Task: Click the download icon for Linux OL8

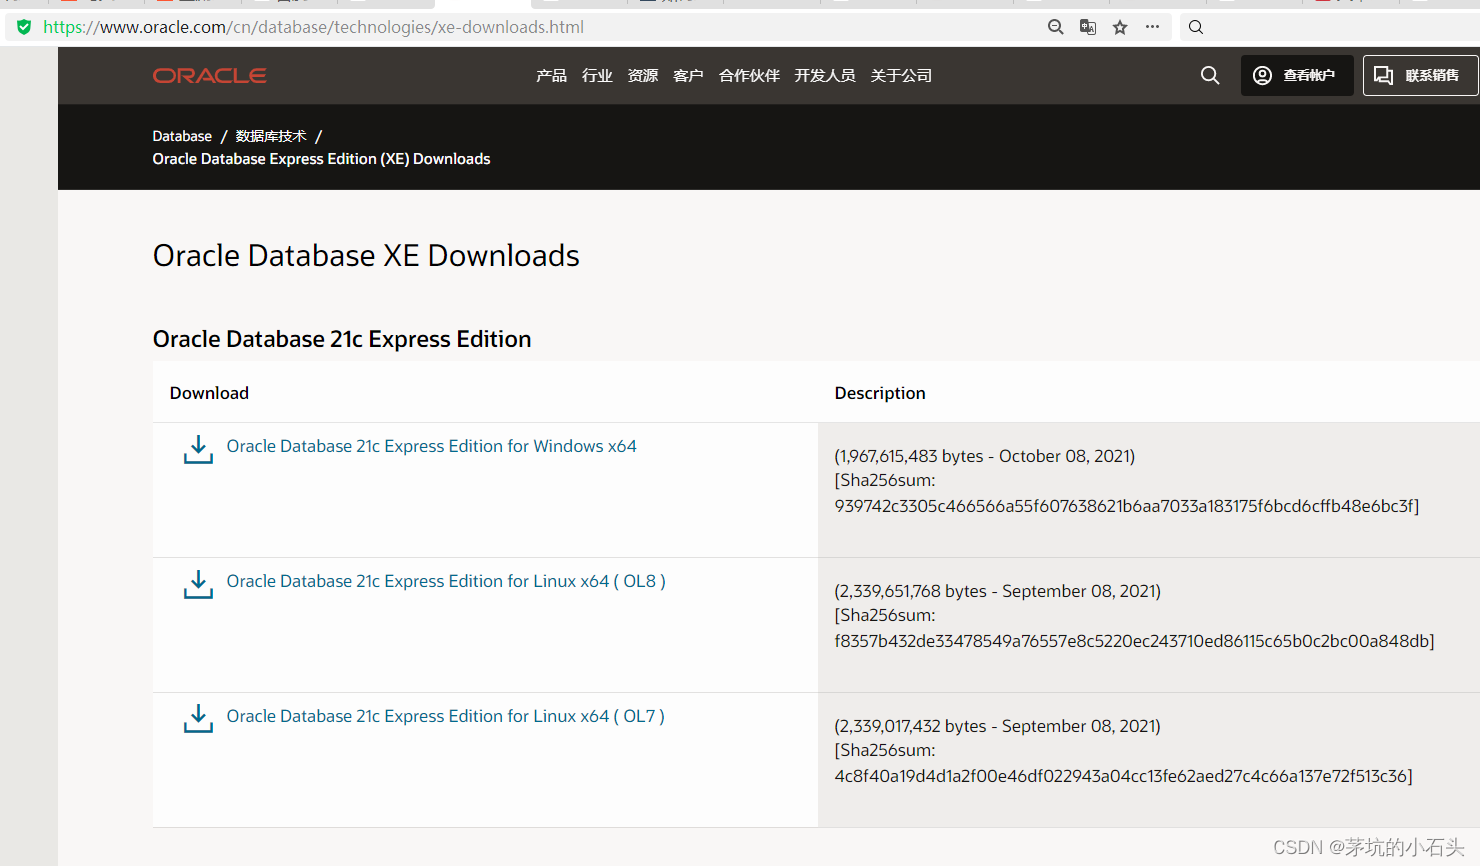Action: (198, 585)
